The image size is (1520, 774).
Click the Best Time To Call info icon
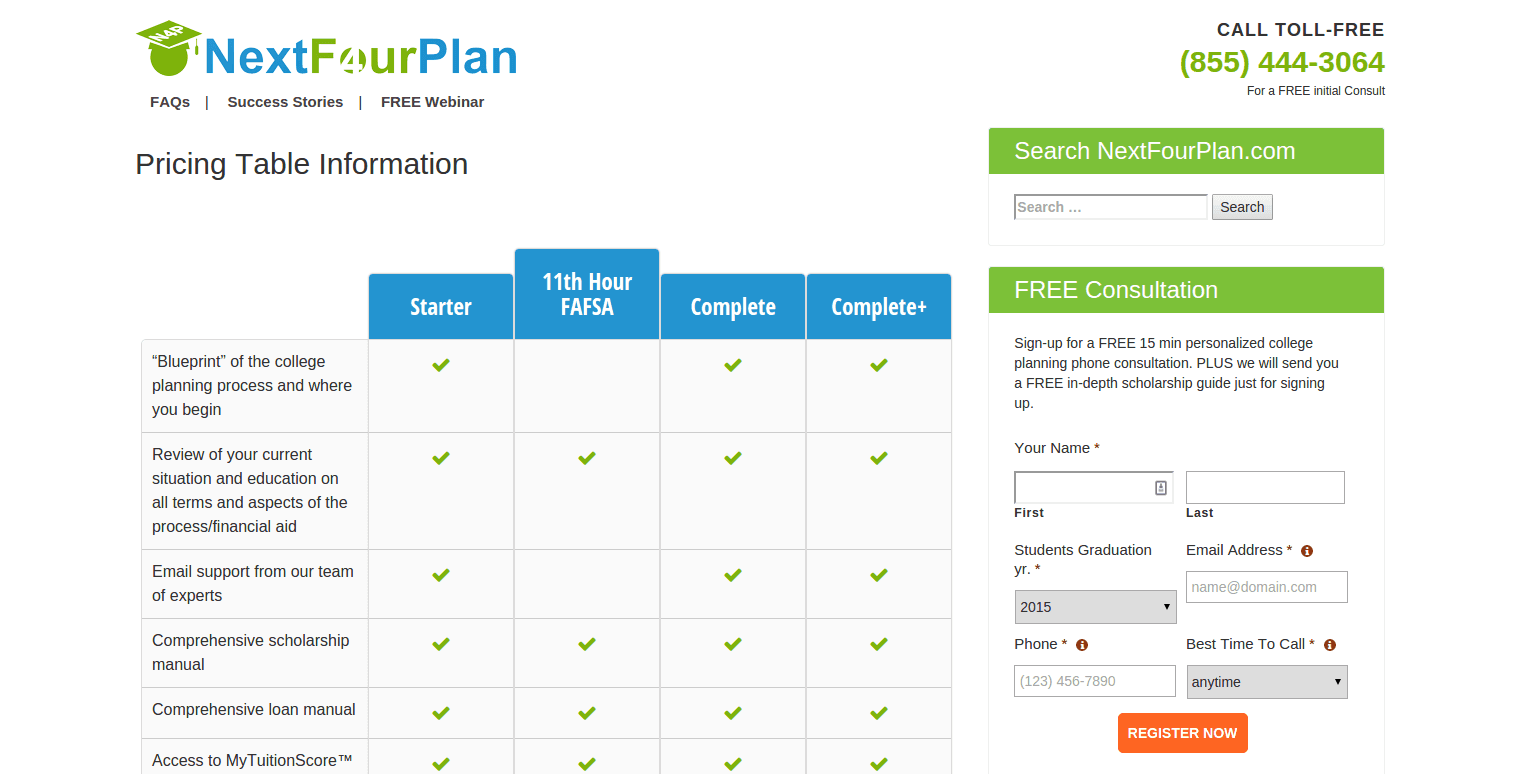tap(1329, 645)
